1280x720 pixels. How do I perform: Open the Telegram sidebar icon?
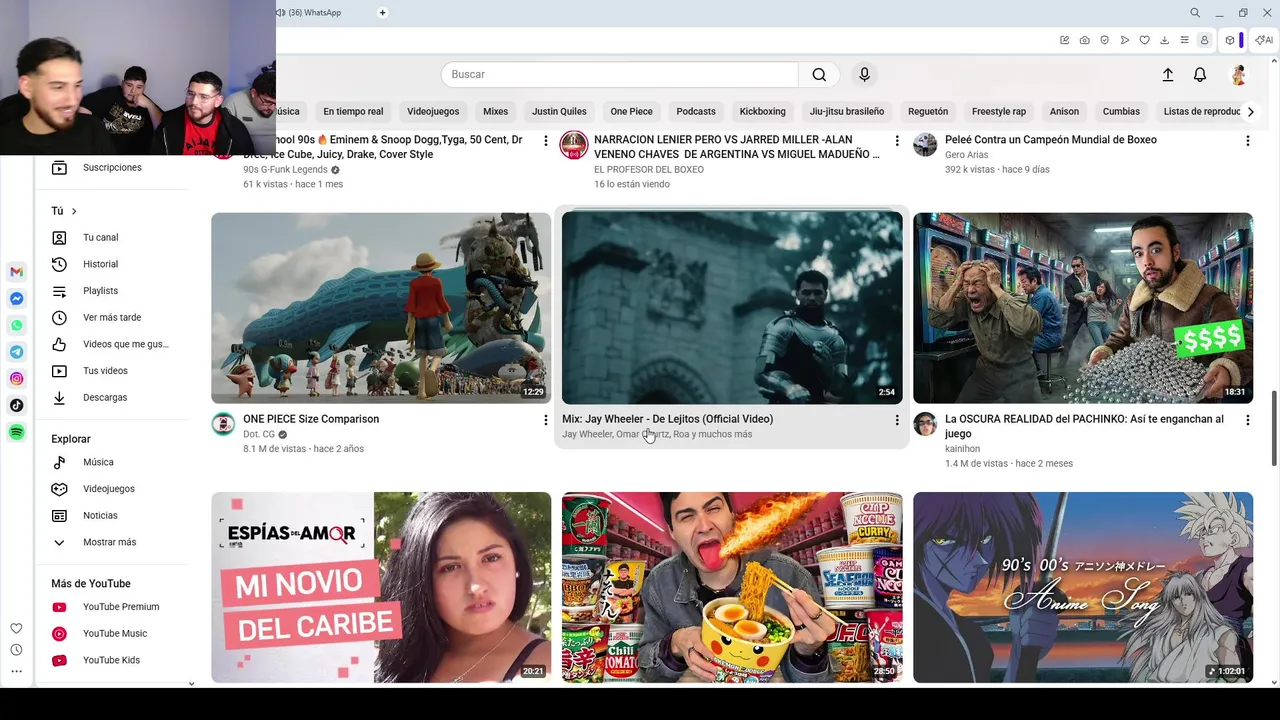(x=16, y=352)
